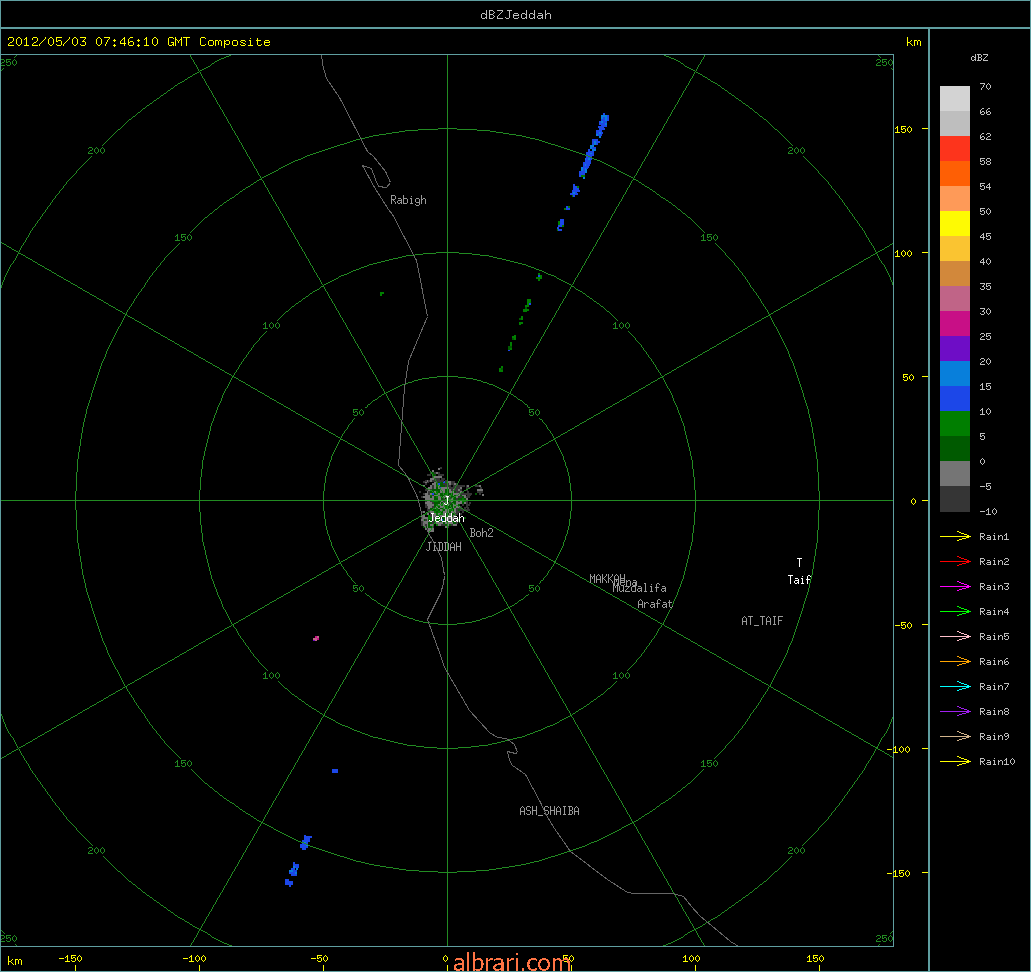Click the MAKKAH location label

pyautogui.click(x=607, y=579)
